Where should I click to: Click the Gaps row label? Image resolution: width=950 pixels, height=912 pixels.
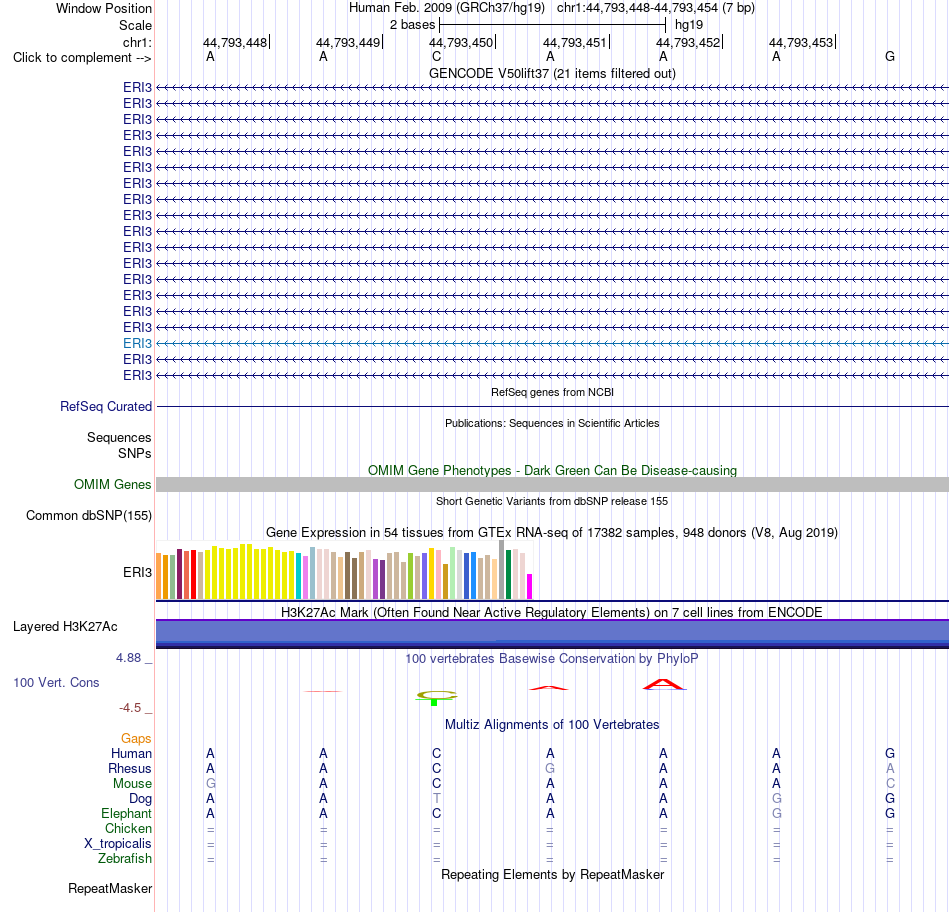click(136, 738)
